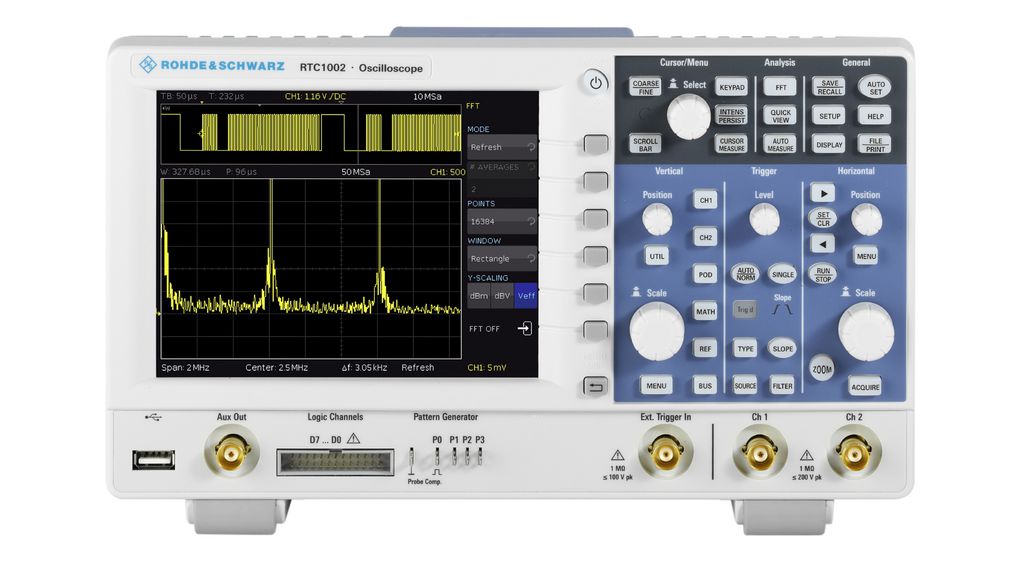1020x570 pixels.
Task: Select the FFT OFF exit icon on screen
Action: (x=524, y=329)
